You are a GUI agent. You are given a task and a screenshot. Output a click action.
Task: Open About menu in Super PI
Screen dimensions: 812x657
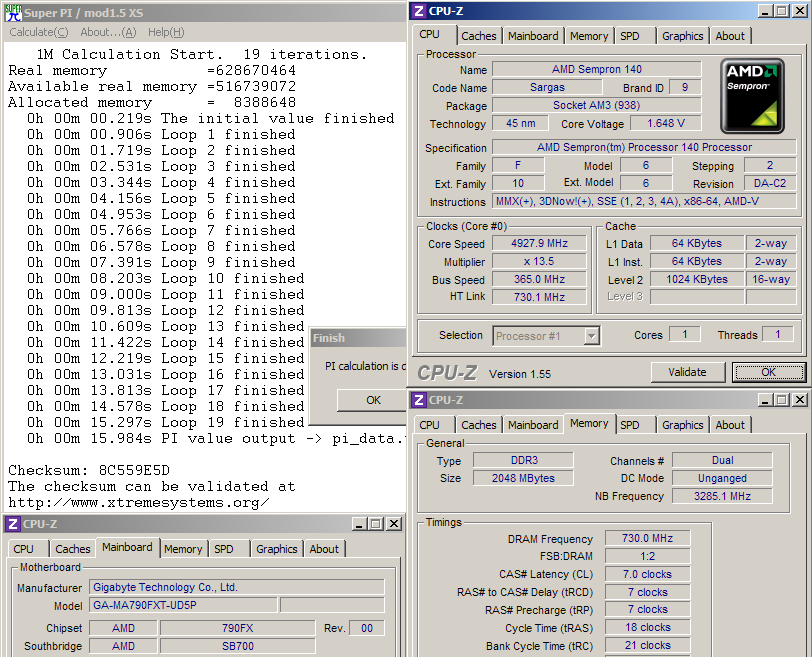pos(108,32)
